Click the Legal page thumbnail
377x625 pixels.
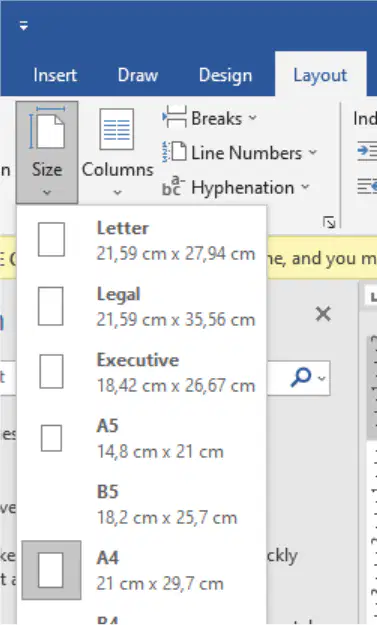pos(51,306)
